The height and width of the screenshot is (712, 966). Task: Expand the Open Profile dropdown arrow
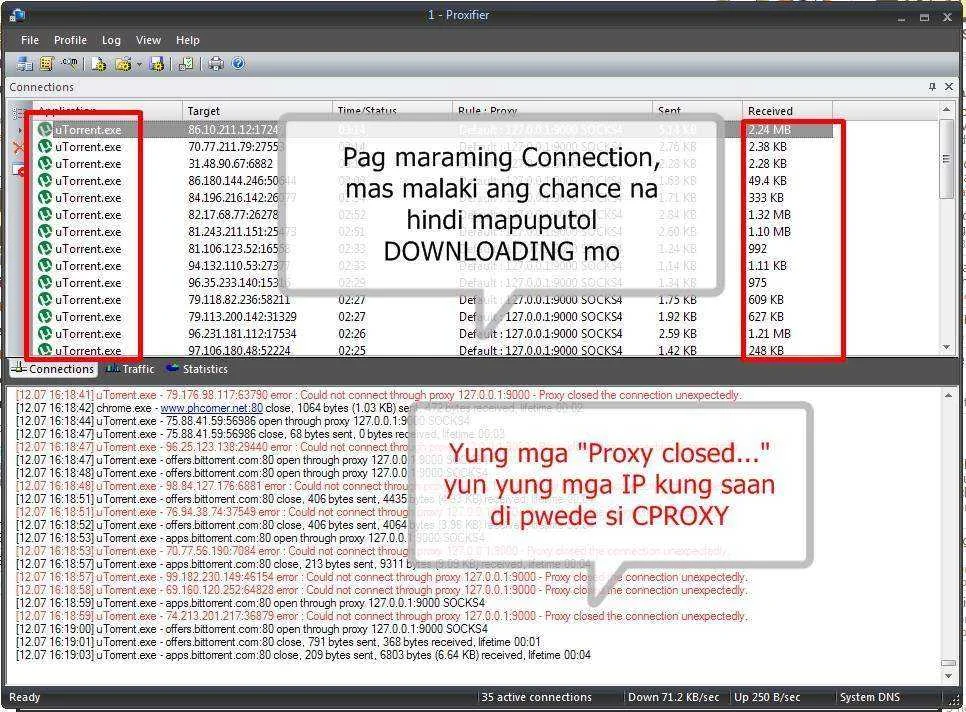(x=139, y=64)
